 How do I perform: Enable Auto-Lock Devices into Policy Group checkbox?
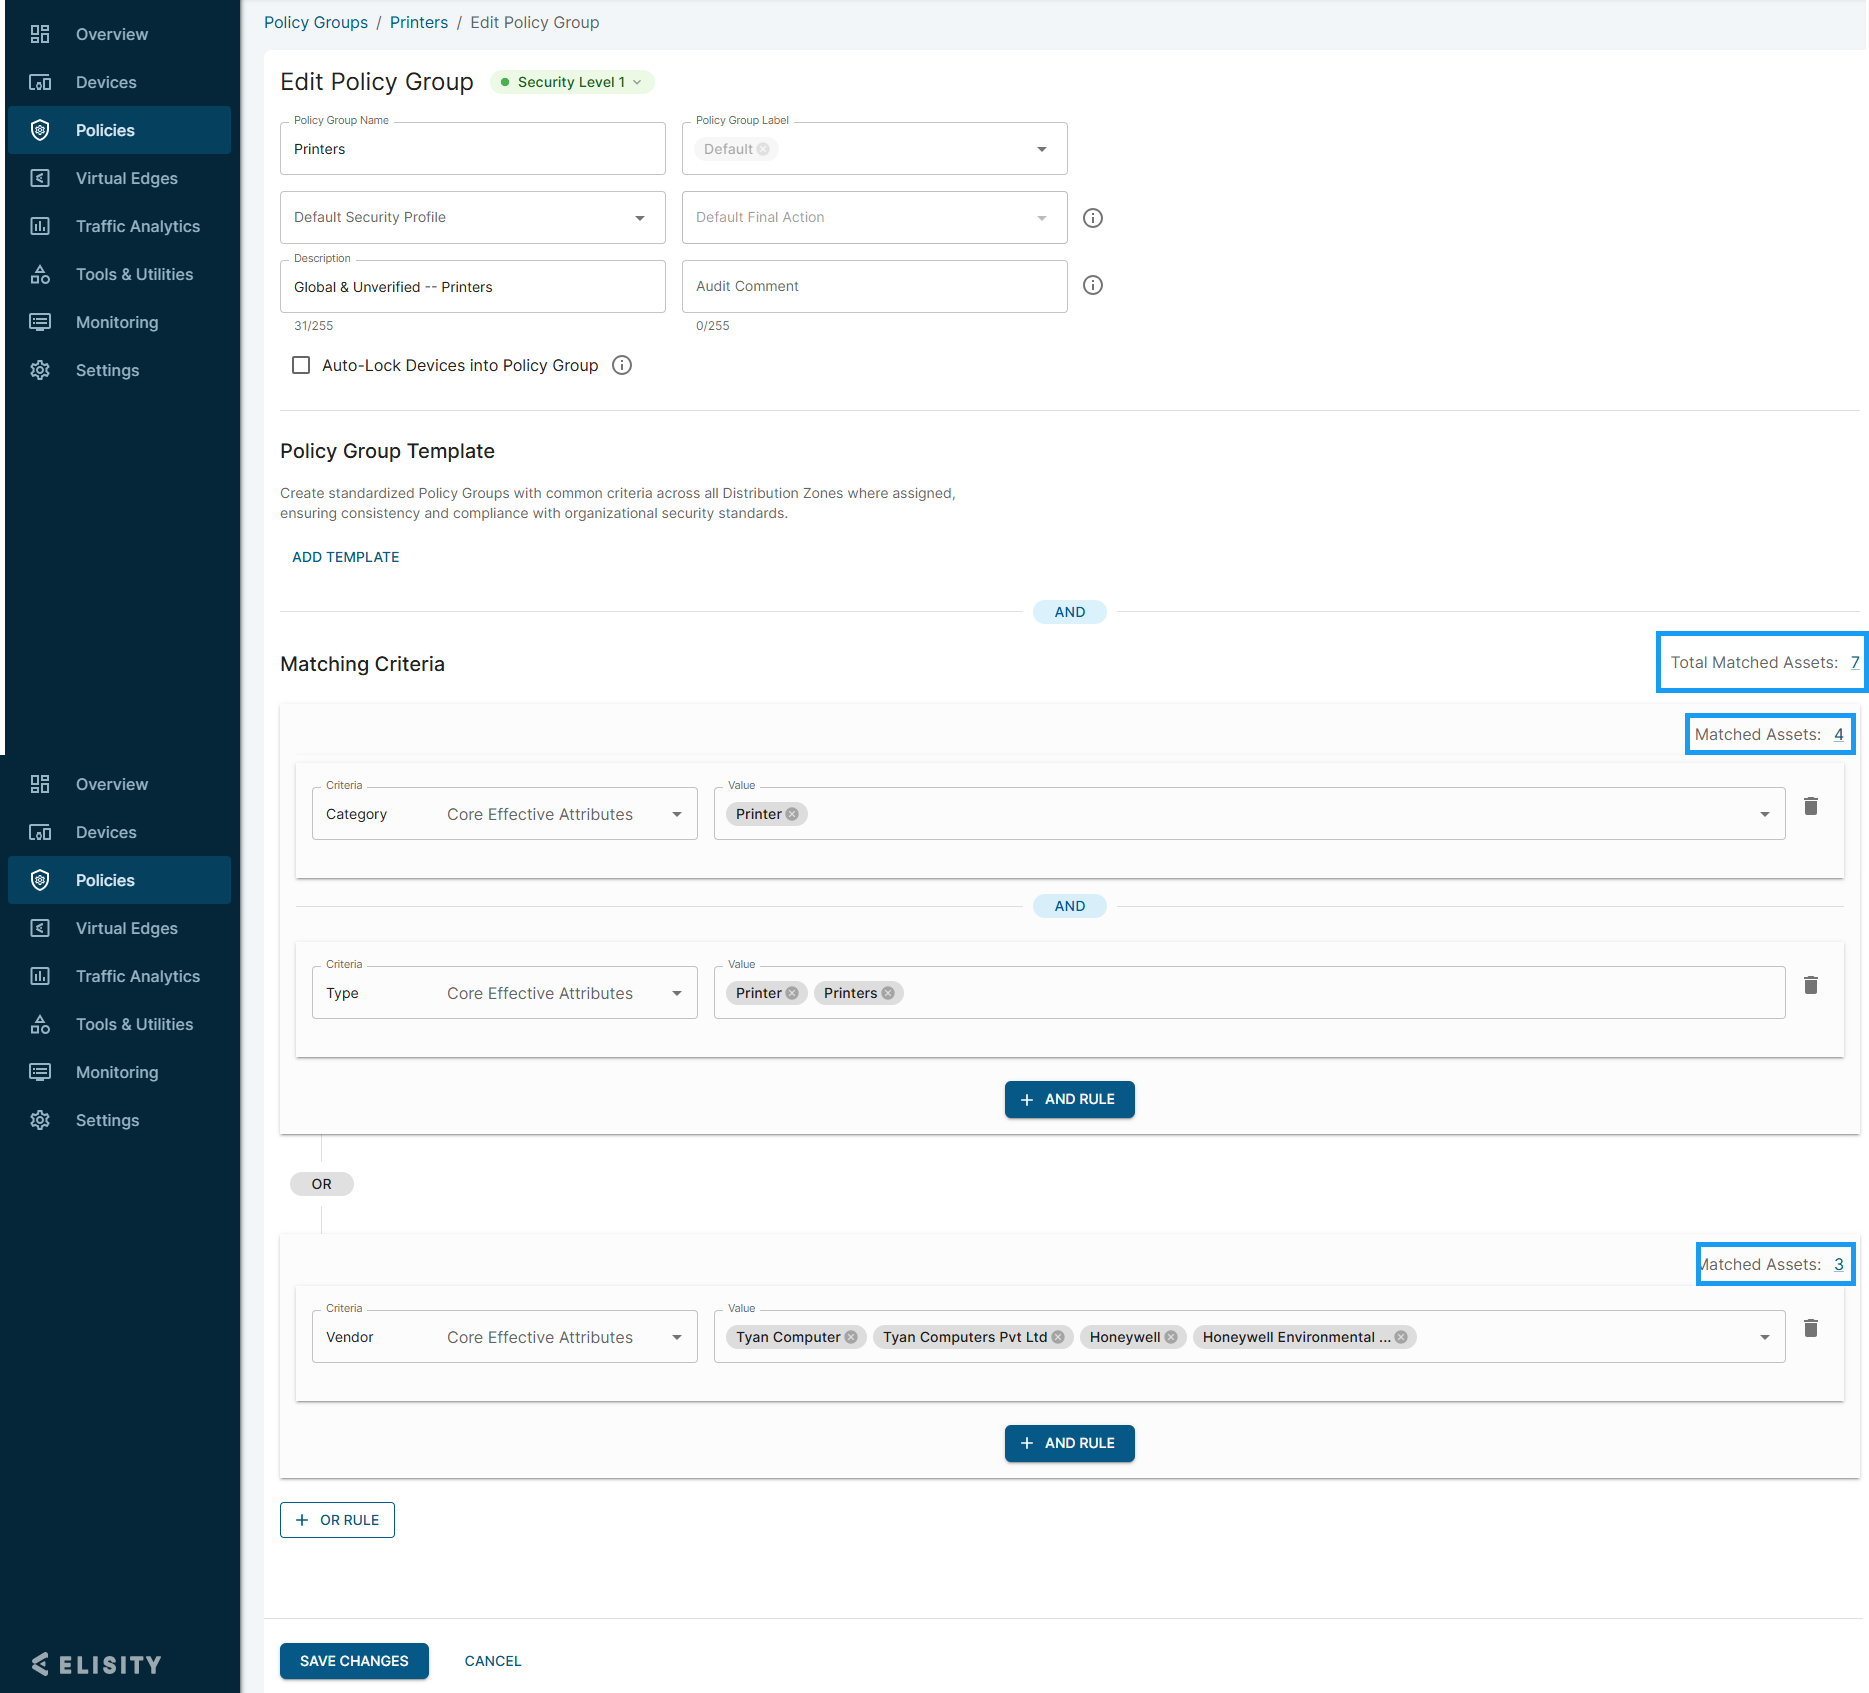click(301, 365)
